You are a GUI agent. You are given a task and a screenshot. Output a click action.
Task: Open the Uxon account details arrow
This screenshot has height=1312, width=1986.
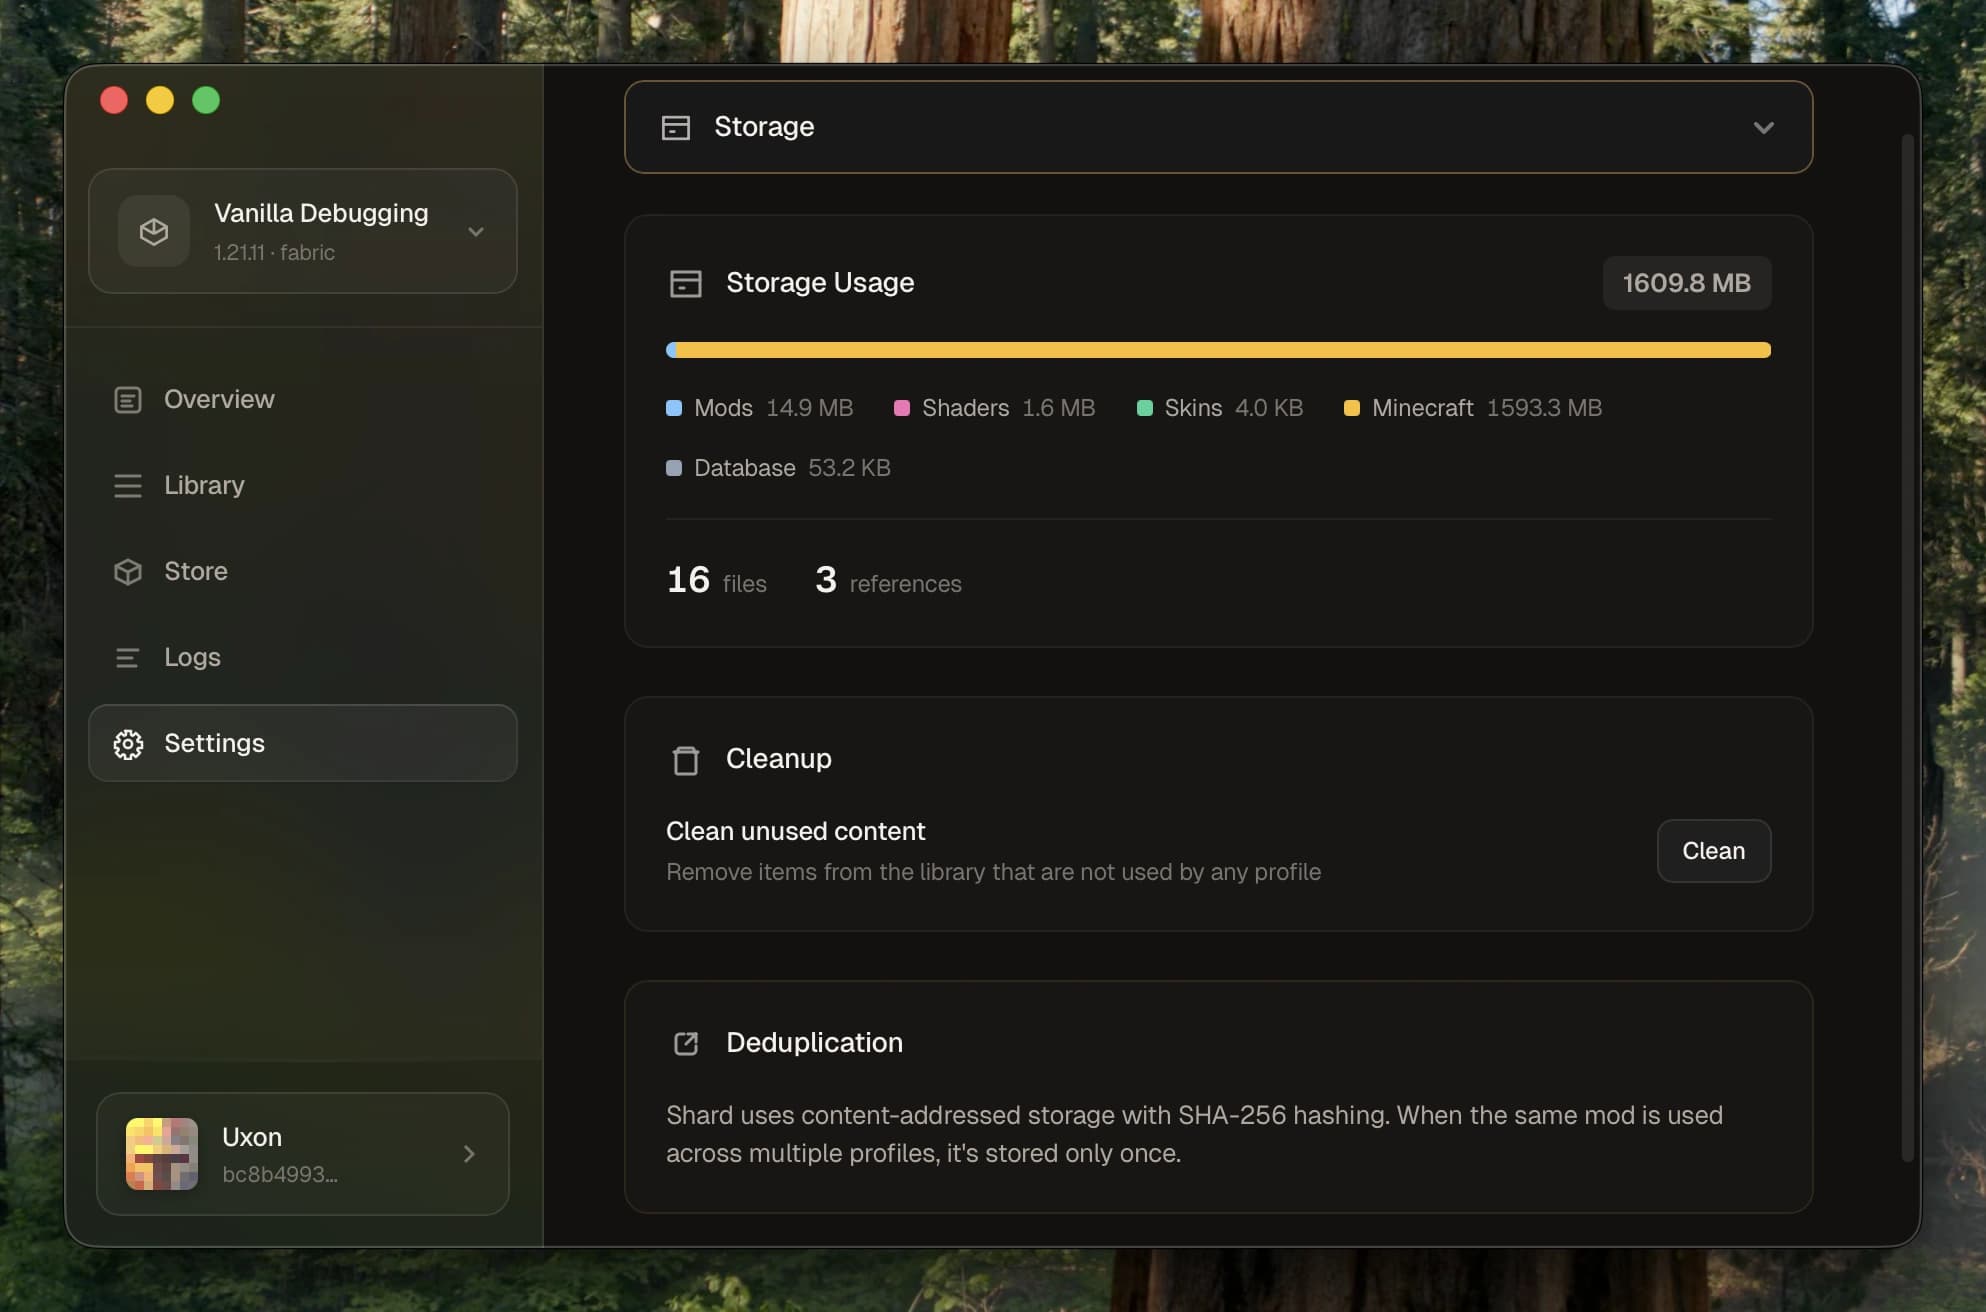coord(468,1154)
